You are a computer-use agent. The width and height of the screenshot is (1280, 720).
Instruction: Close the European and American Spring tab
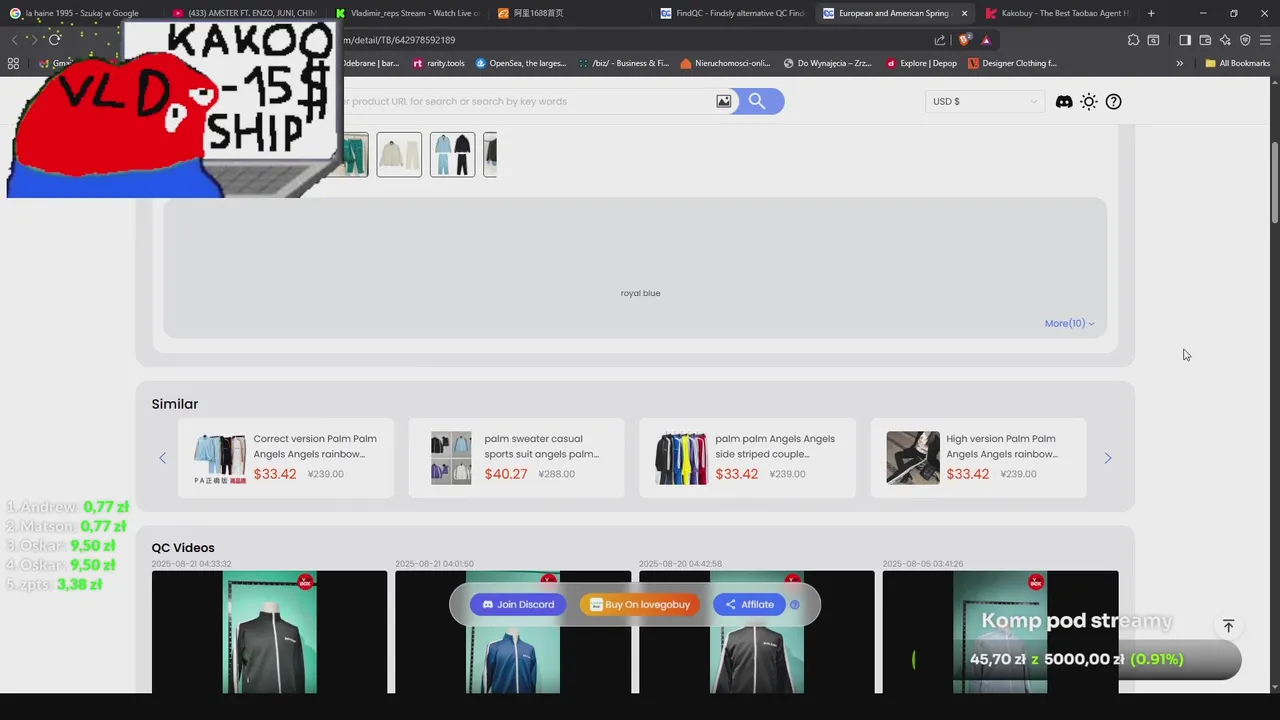click(964, 13)
